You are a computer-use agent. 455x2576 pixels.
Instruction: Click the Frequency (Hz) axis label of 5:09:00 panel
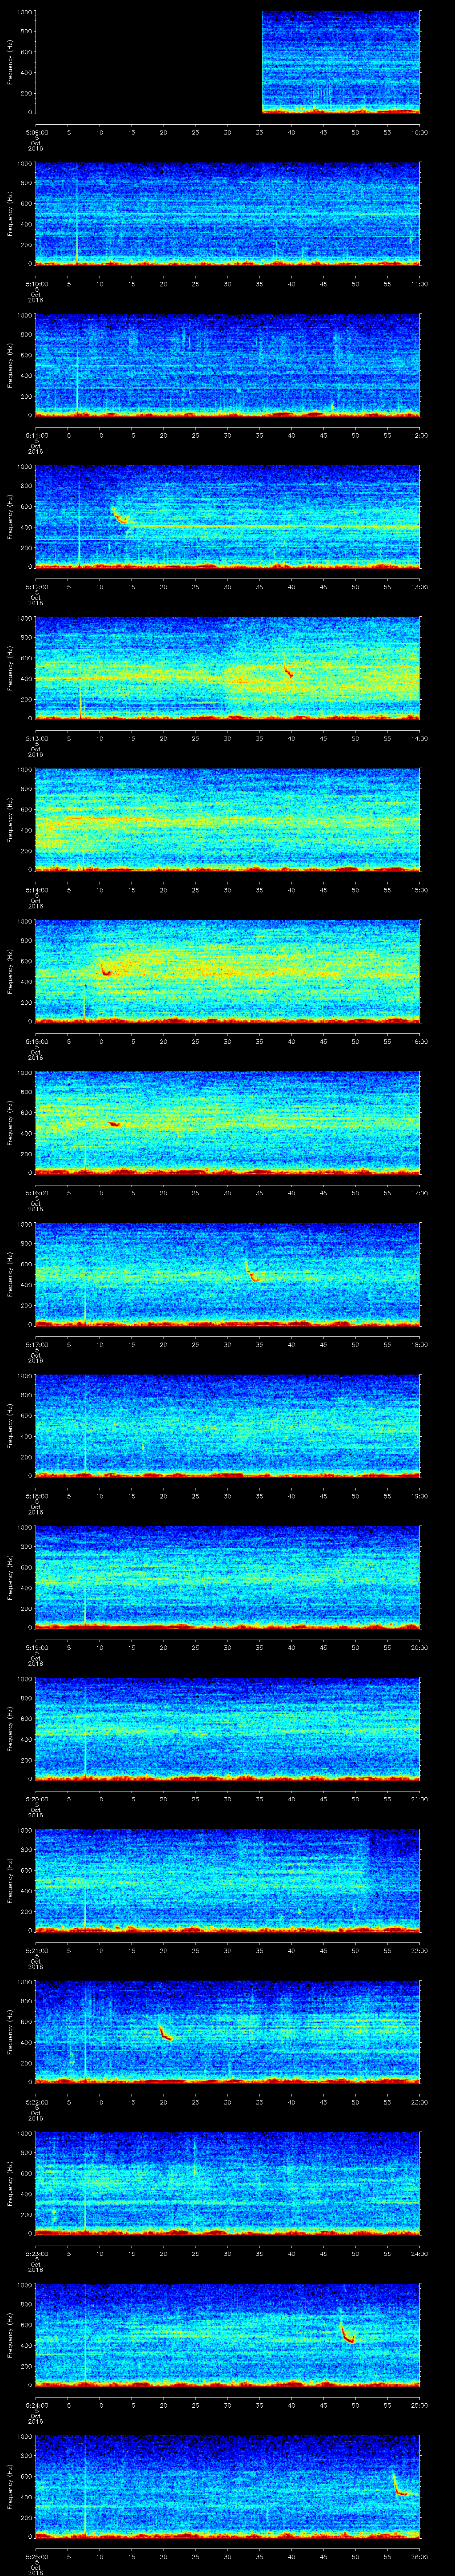pyautogui.click(x=10, y=62)
